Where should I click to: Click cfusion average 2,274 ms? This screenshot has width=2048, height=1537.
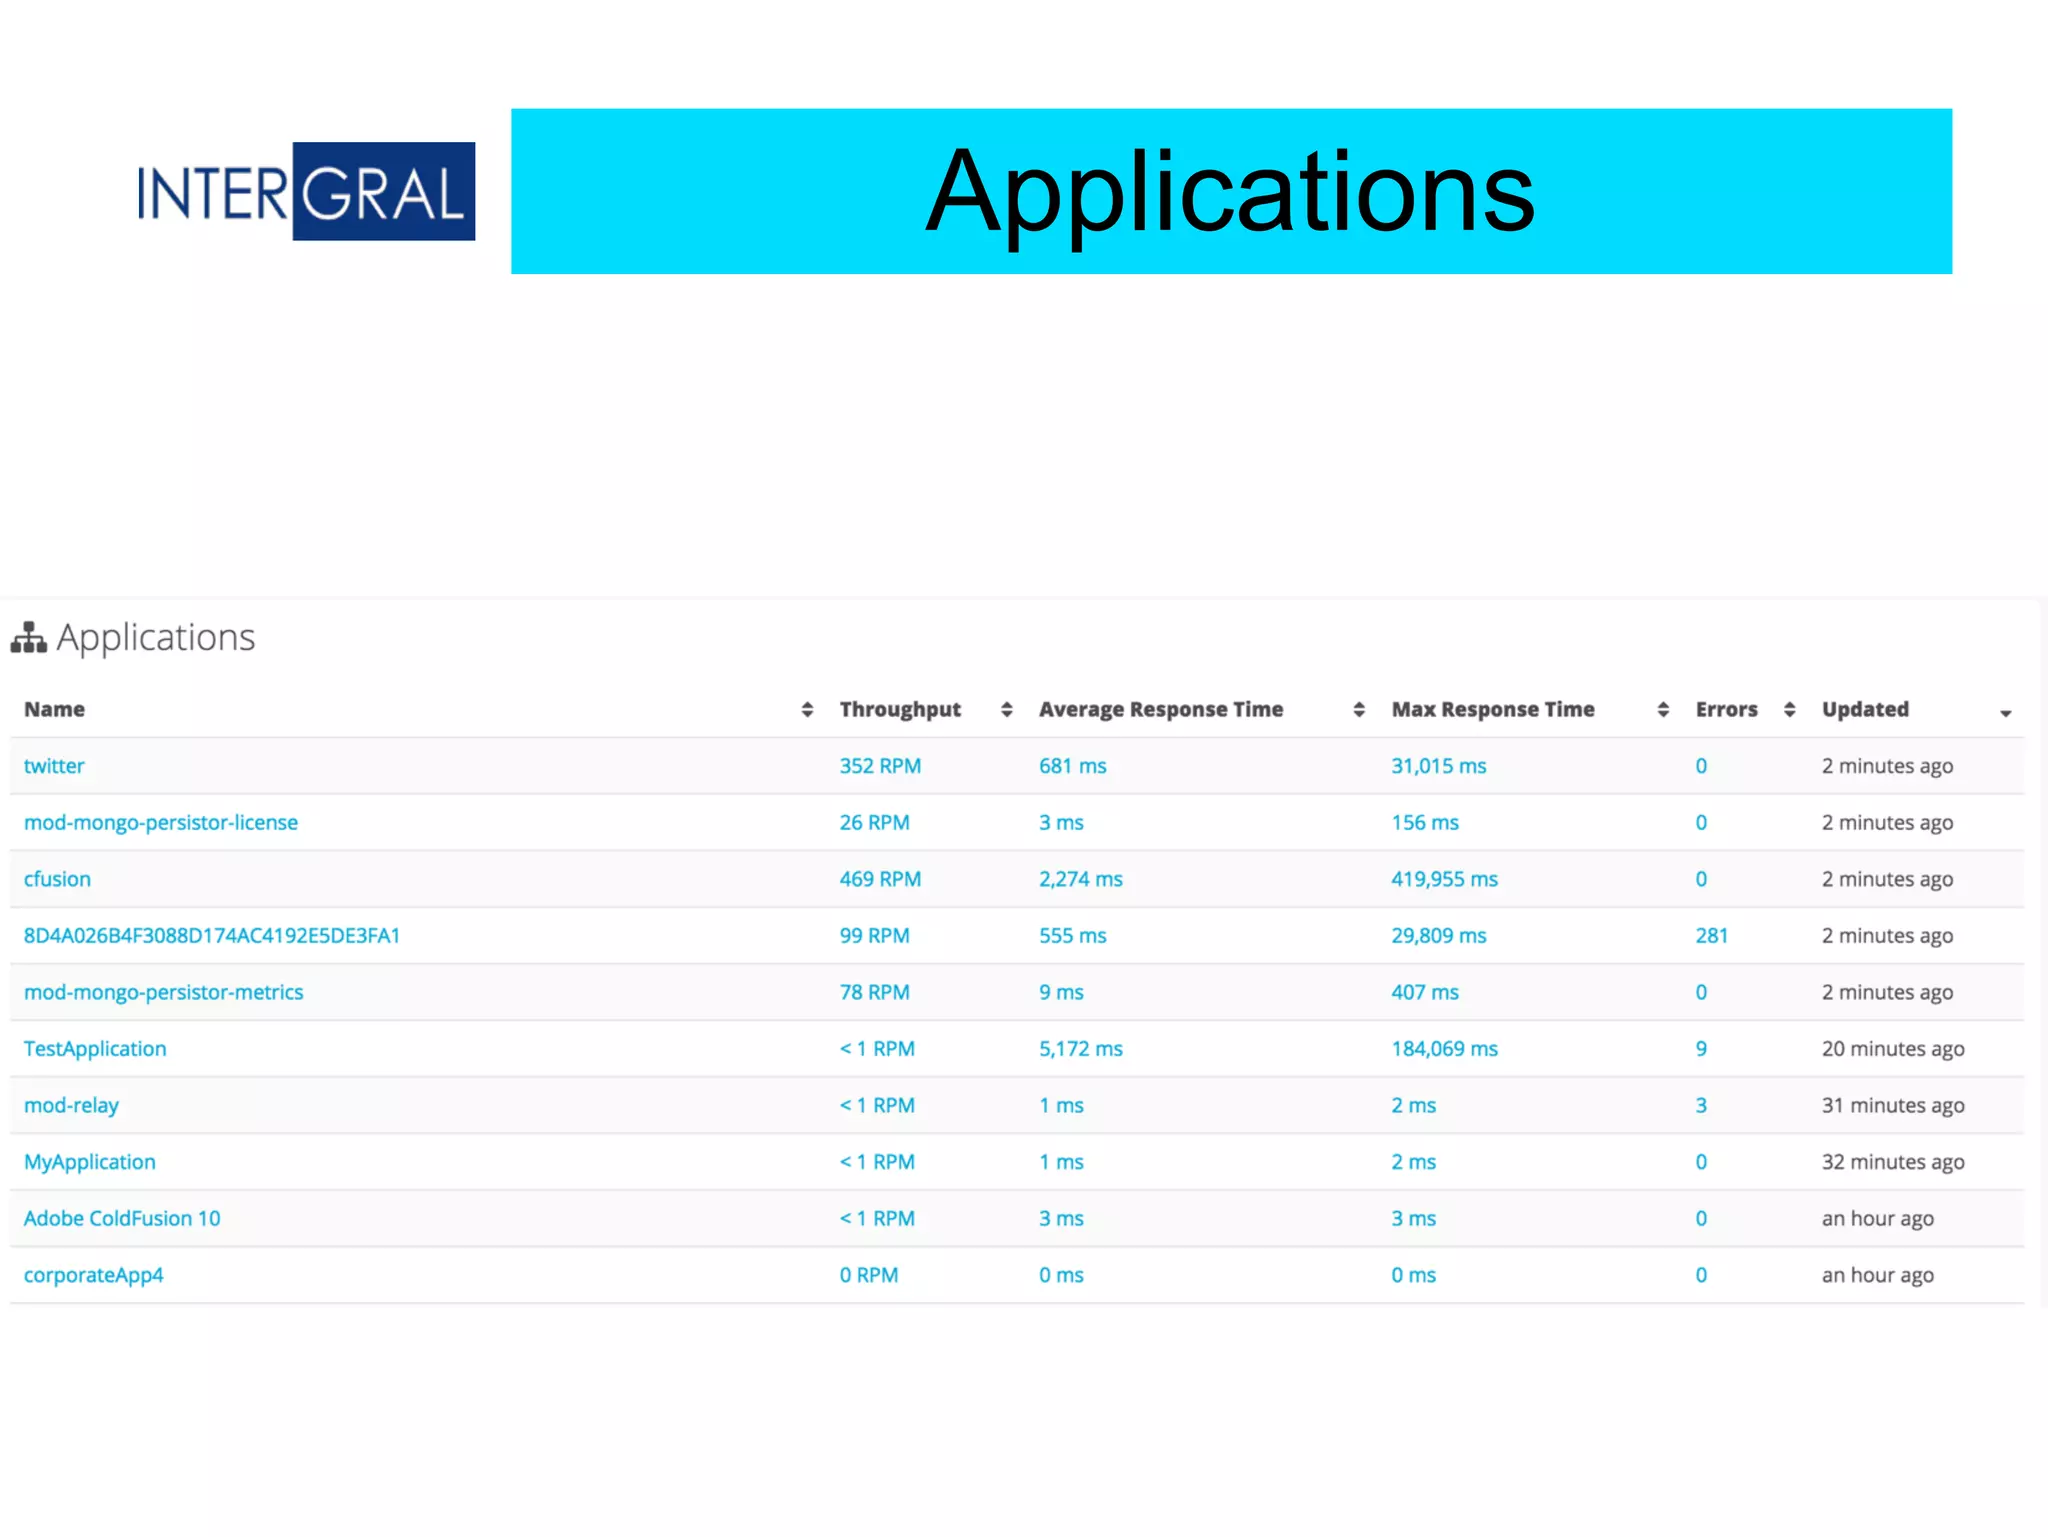click(1080, 879)
